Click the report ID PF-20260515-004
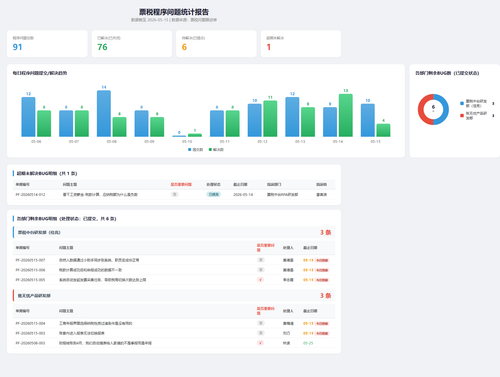Viewport: 500px width, 377px height. coord(30,323)
